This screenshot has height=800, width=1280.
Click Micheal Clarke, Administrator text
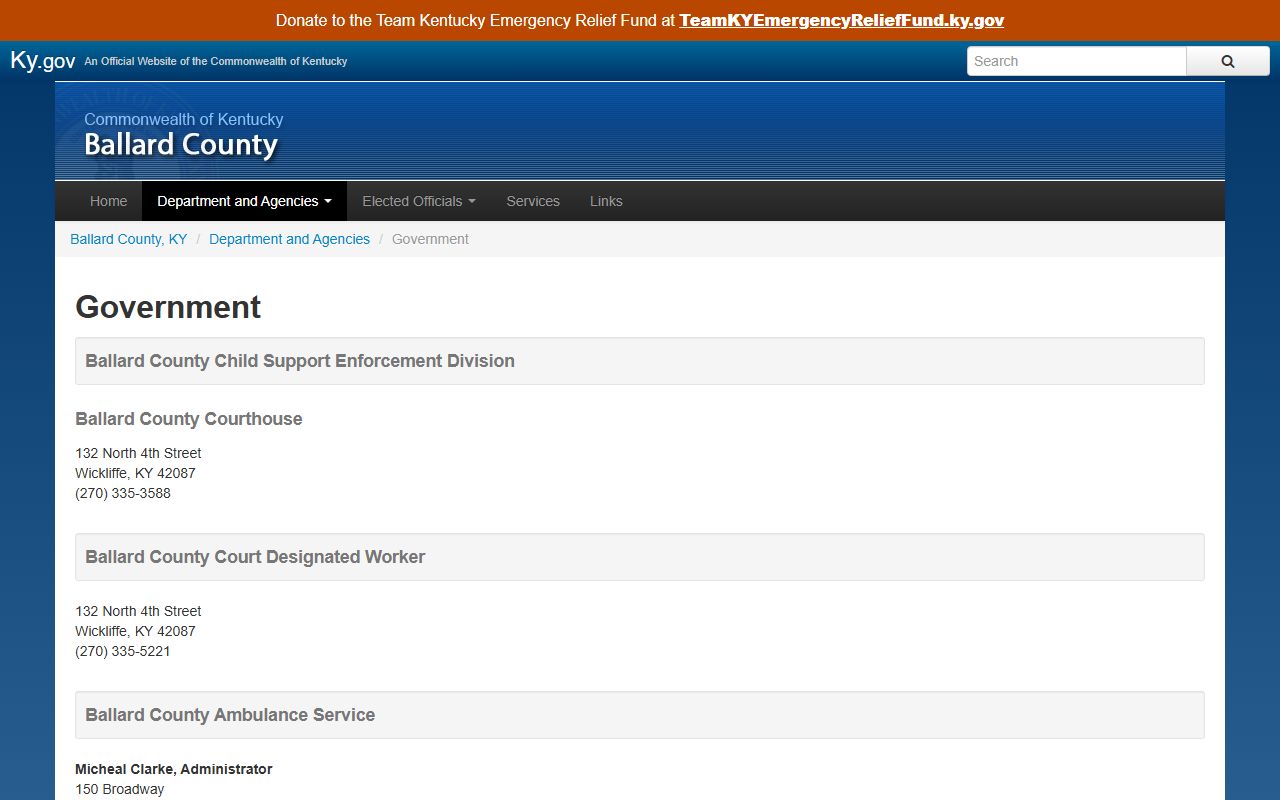pyautogui.click(x=174, y=769)
